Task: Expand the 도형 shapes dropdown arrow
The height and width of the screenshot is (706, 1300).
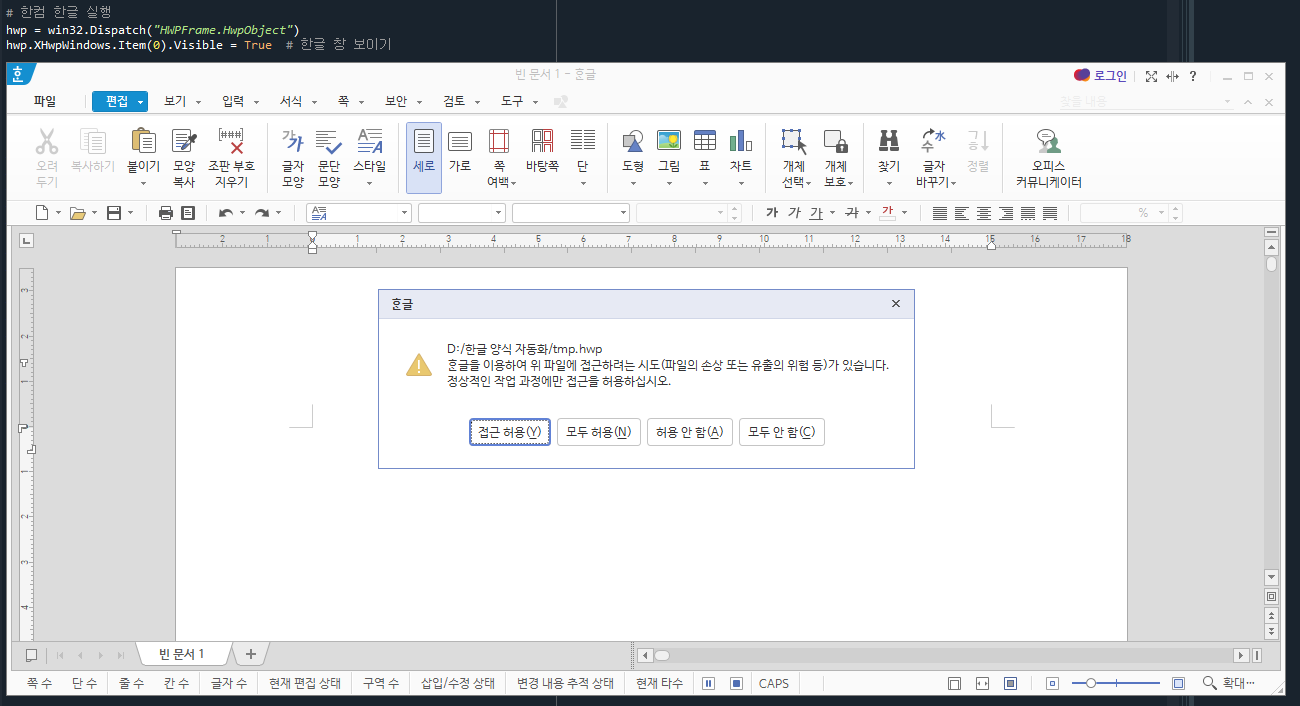Action: pyautogui.click(x=633, y=184)
